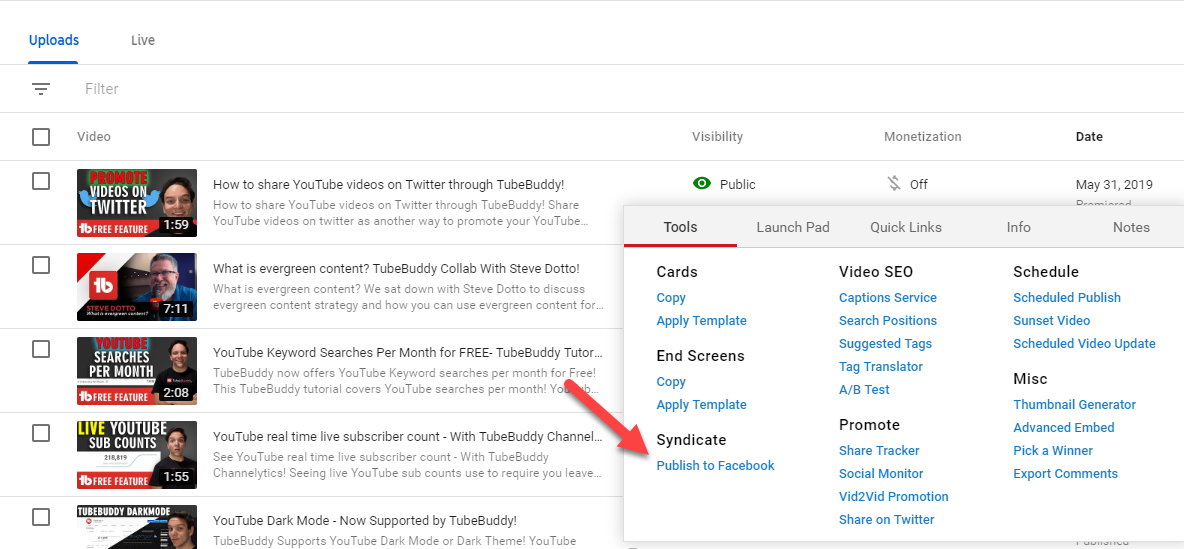
Task: Open the Live YouTube Sub Counts thumbnail
Action: [x=137, y=455]
